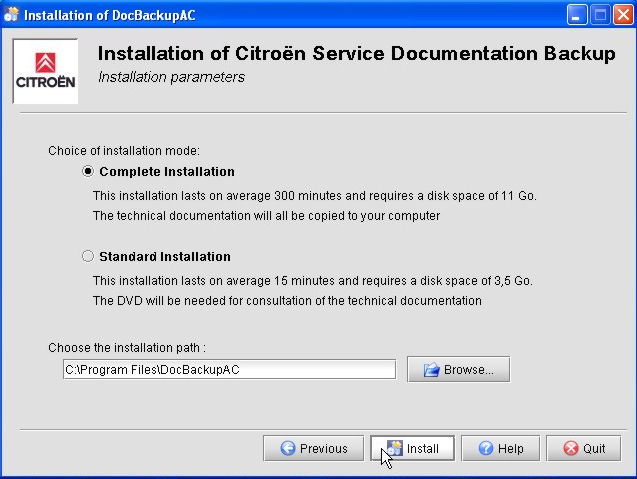Screen dimensions: 637x479
Task: Start setup with the Install button
Action: pyautogui.click(x=412, y=448)
